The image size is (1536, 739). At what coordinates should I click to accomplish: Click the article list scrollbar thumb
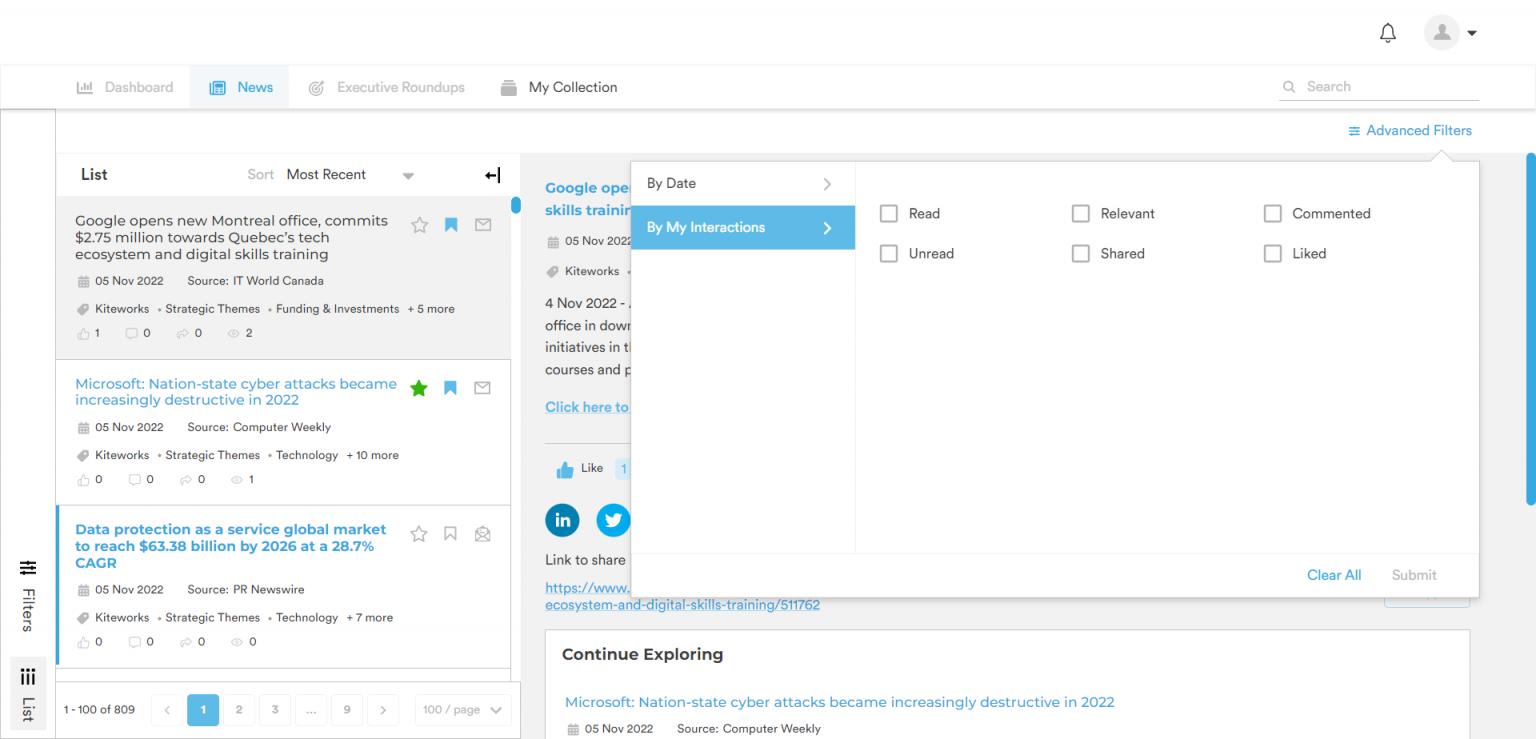(516, 205)
